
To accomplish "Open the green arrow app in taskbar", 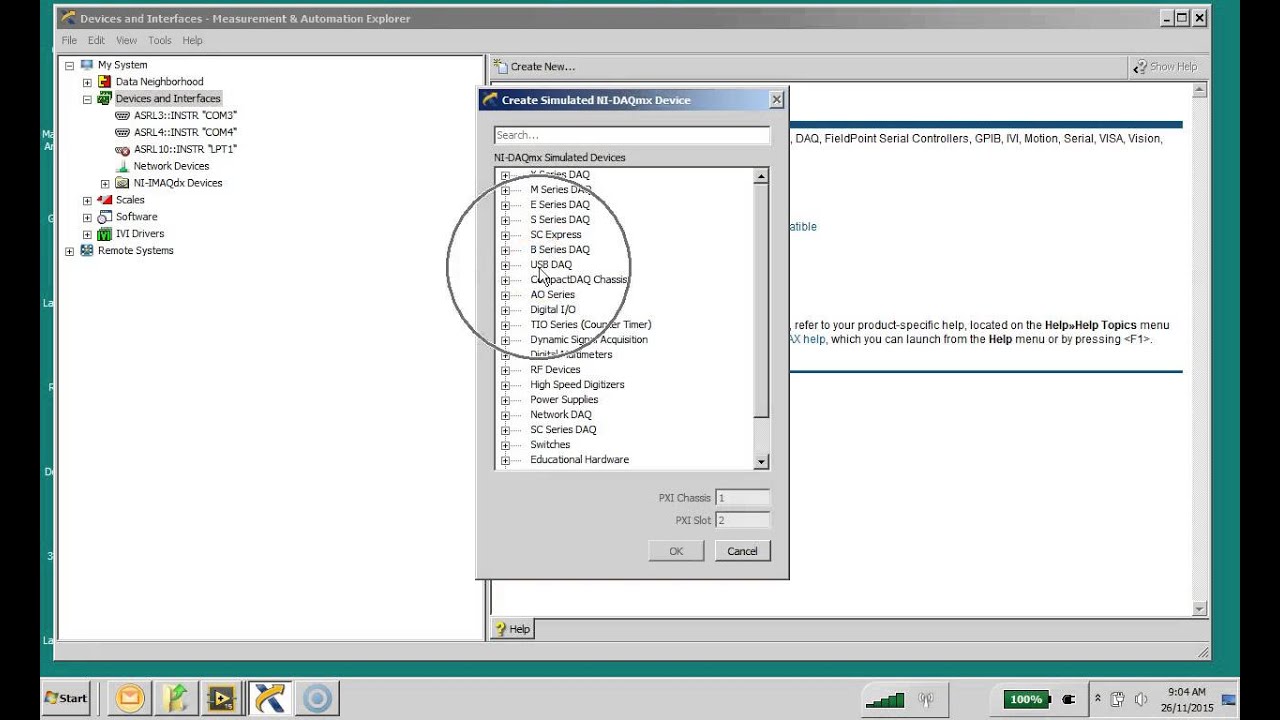I will (176, 698).
